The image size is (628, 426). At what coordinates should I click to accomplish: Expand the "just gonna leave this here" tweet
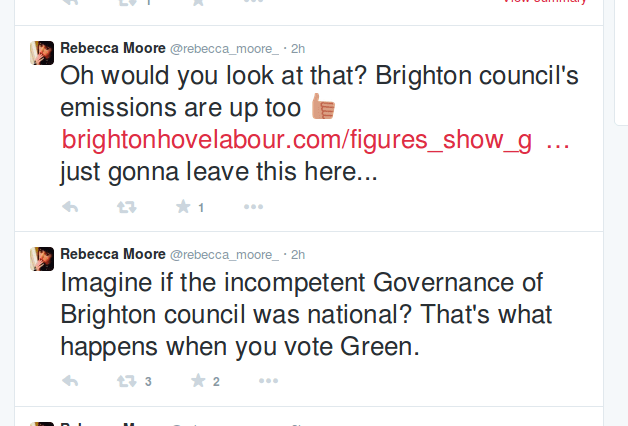click(x=450, y=172)
